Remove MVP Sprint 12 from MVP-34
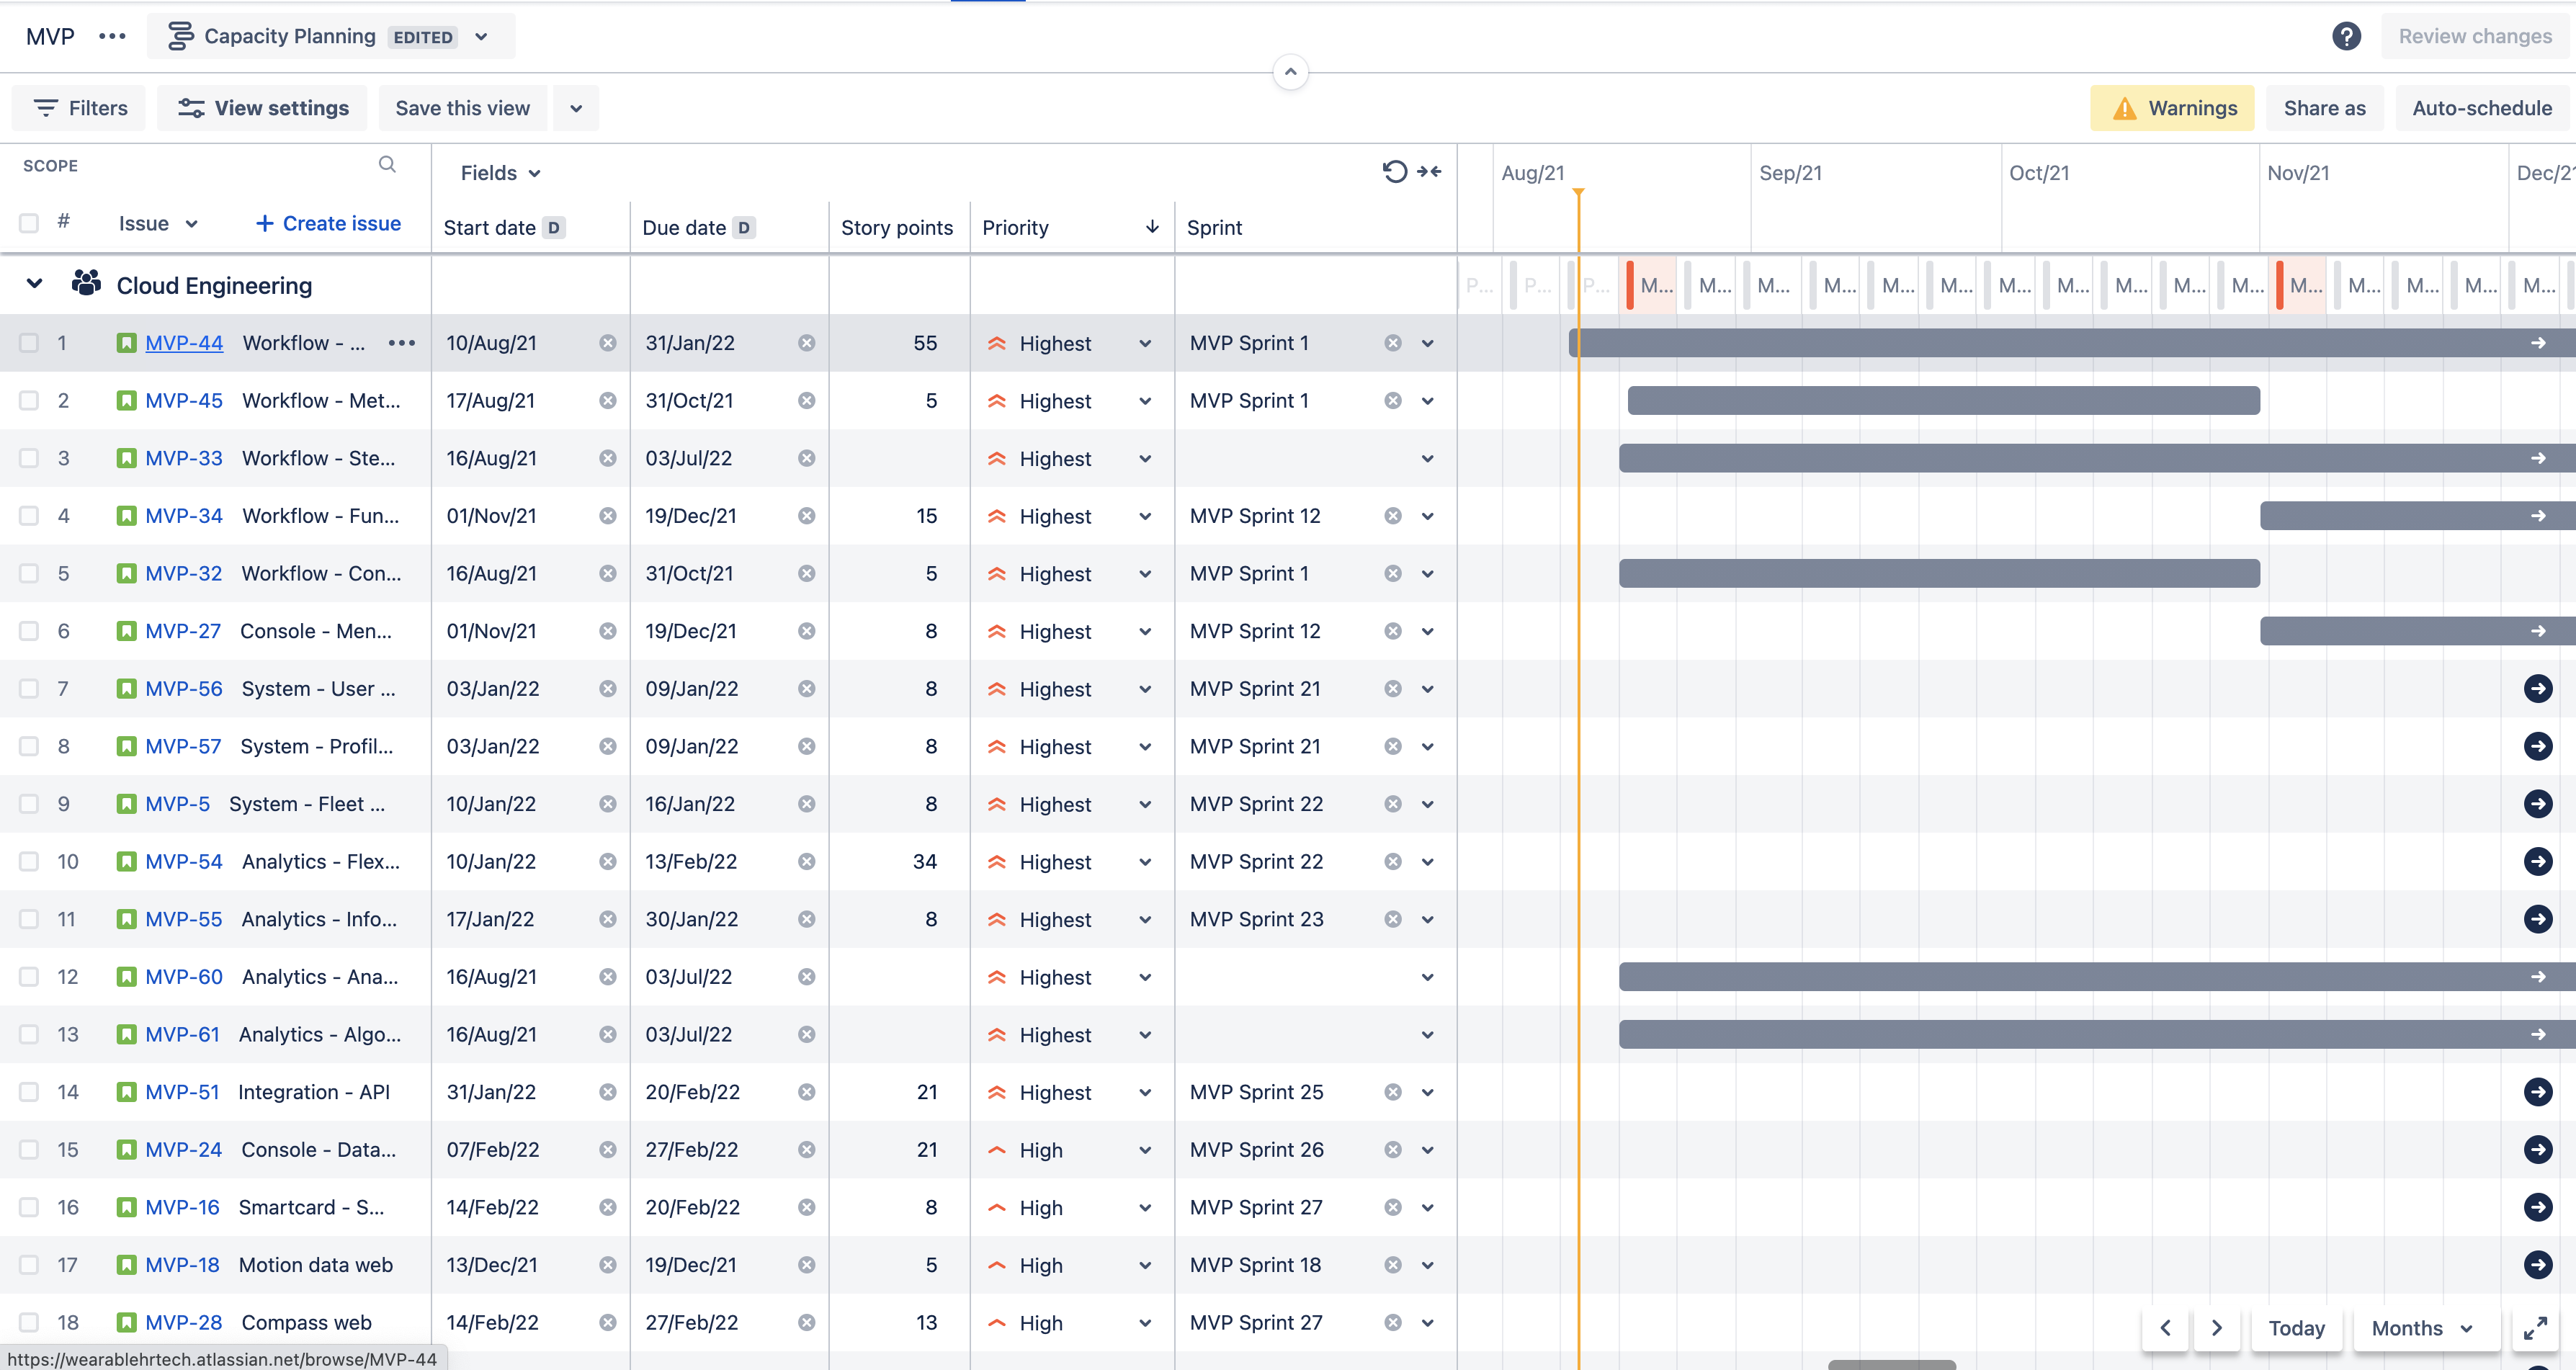This screenshot has width=2576, height=1370. click(1392, 516)
